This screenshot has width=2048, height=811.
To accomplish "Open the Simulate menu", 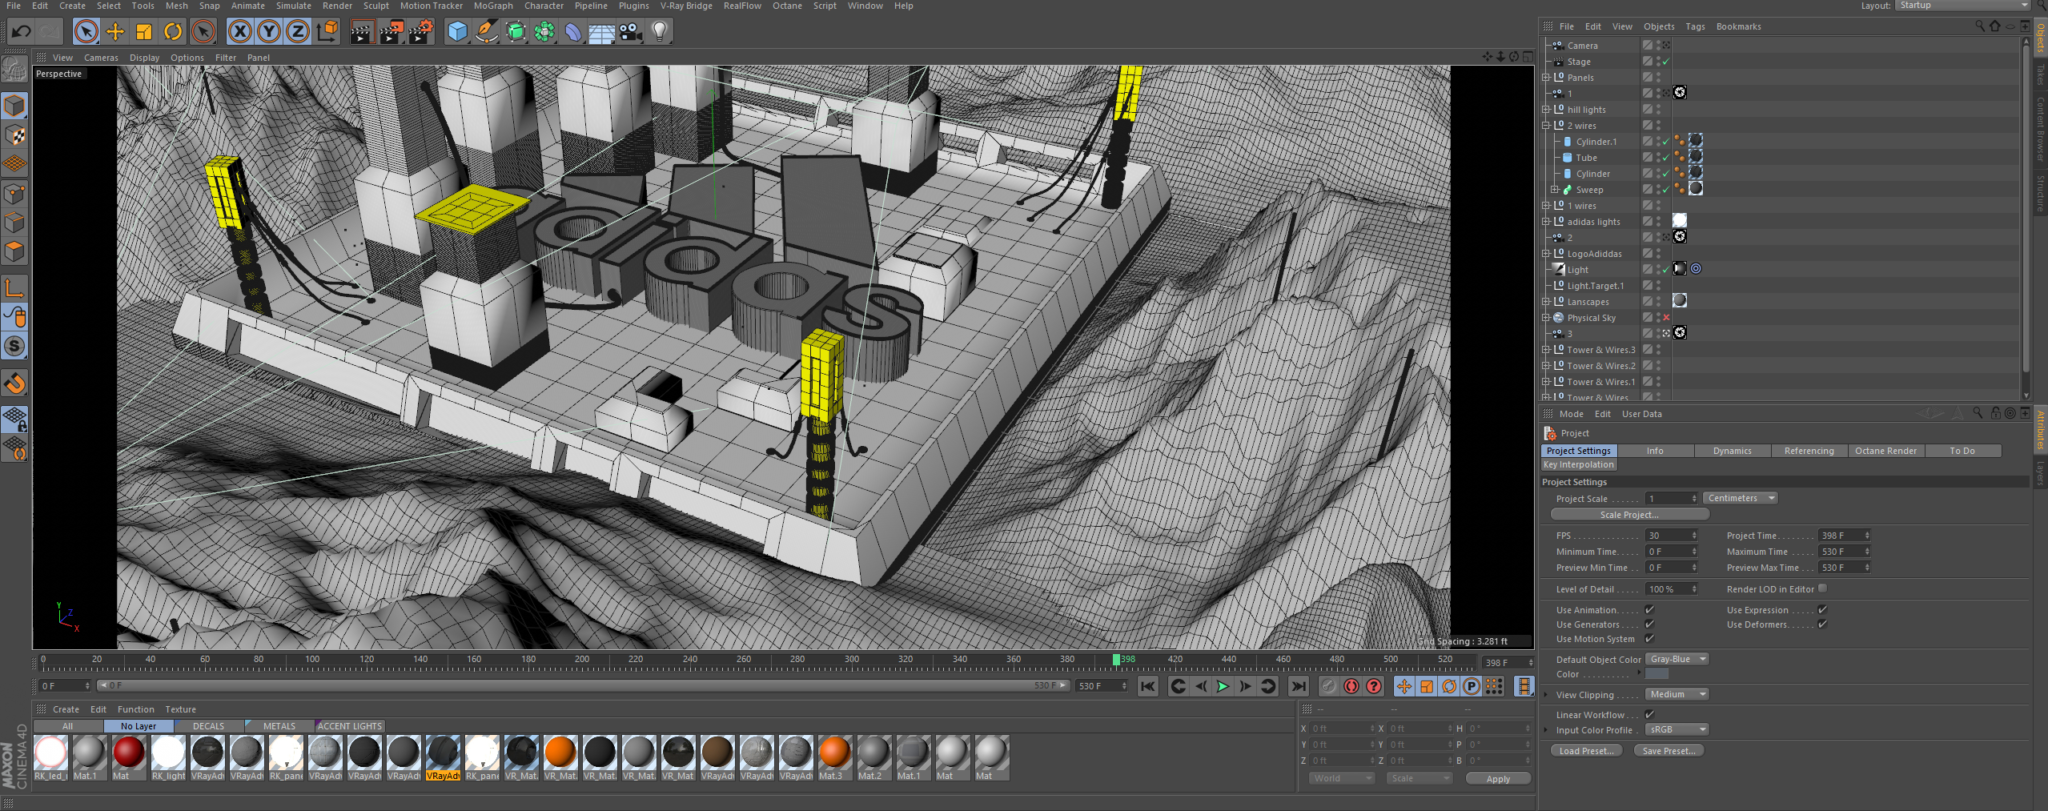I will click(x=293, y=6).
